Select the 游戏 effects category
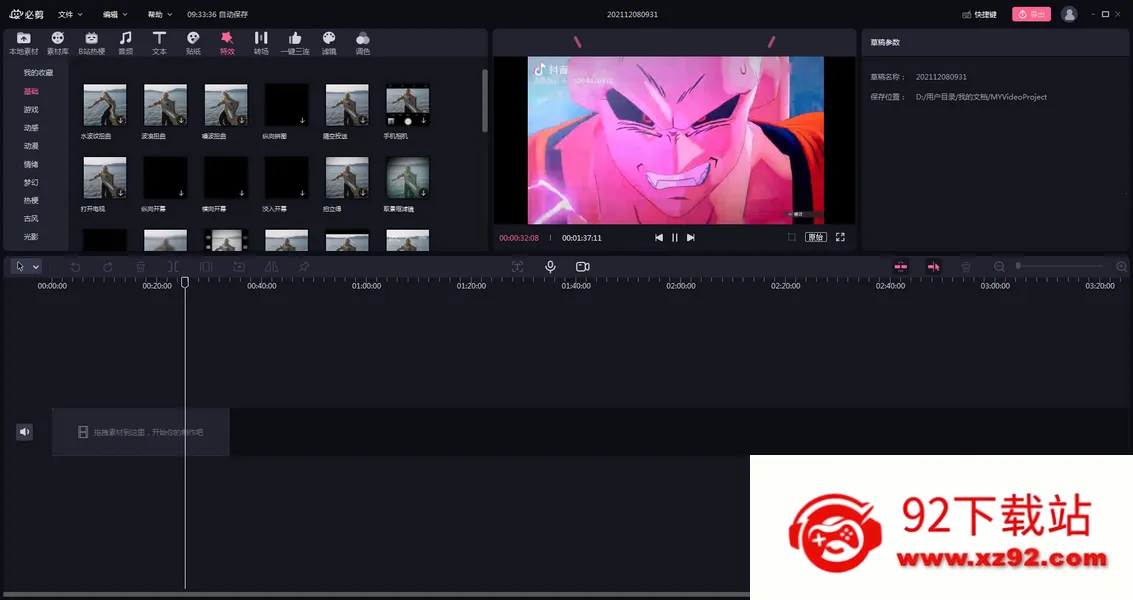This screenshot has height=600, width=1133. pyautogui.click(x=31, y=109)
